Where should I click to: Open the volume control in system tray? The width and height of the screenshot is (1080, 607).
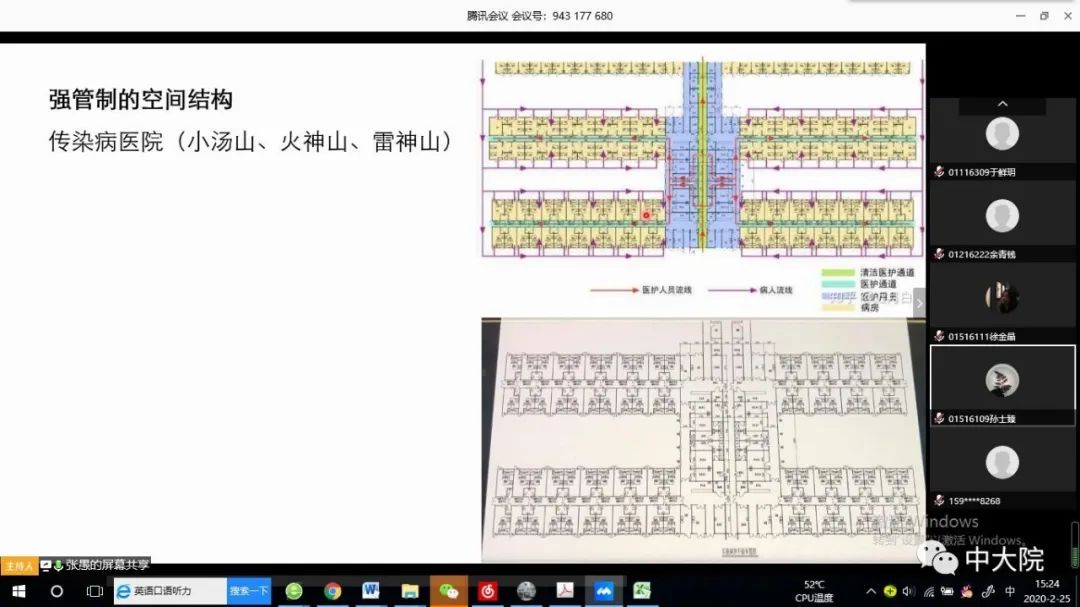(909, 591)
